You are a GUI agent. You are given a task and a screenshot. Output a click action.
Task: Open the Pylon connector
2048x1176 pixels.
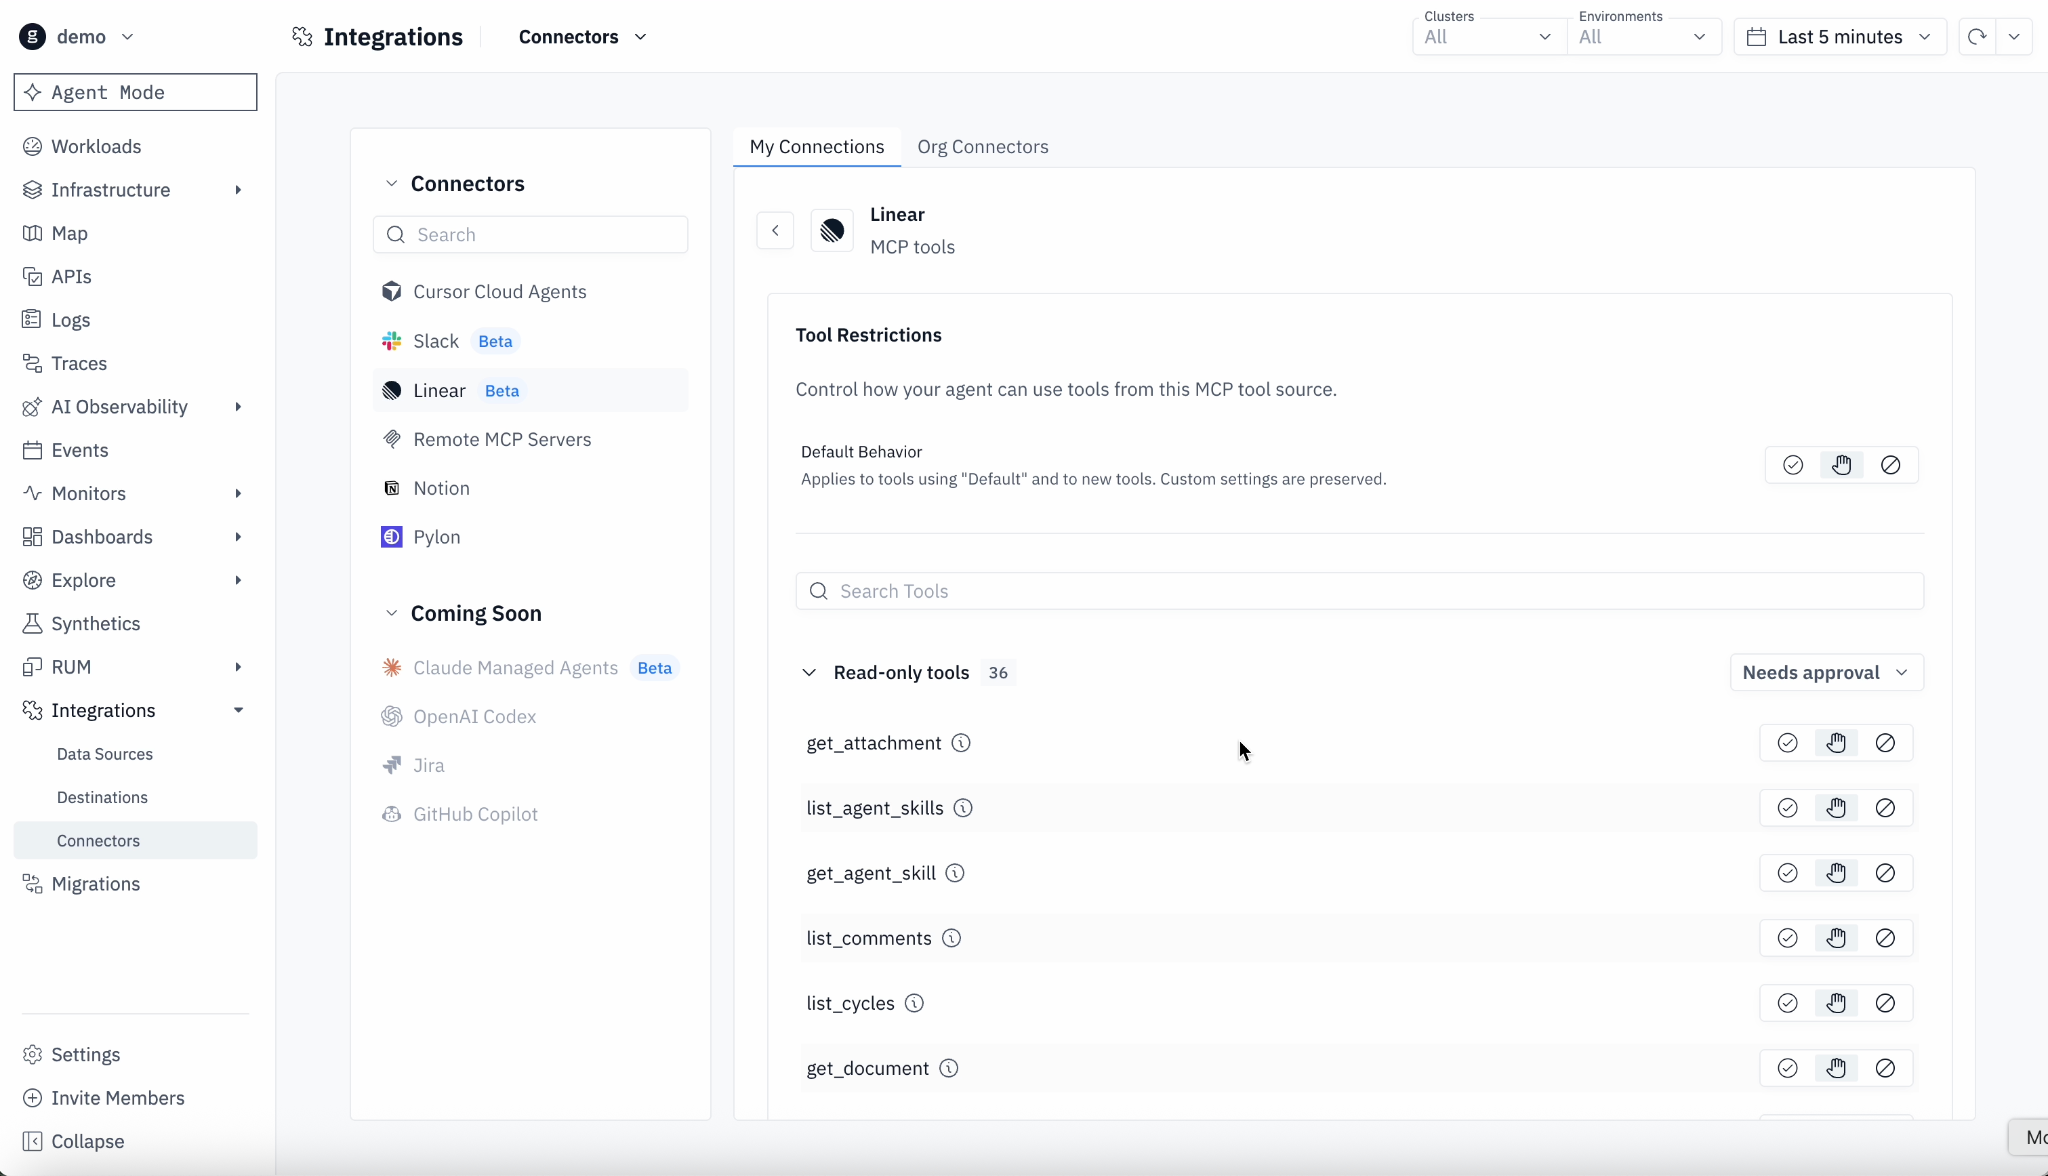pyautogui.click(x=530, y=537)
